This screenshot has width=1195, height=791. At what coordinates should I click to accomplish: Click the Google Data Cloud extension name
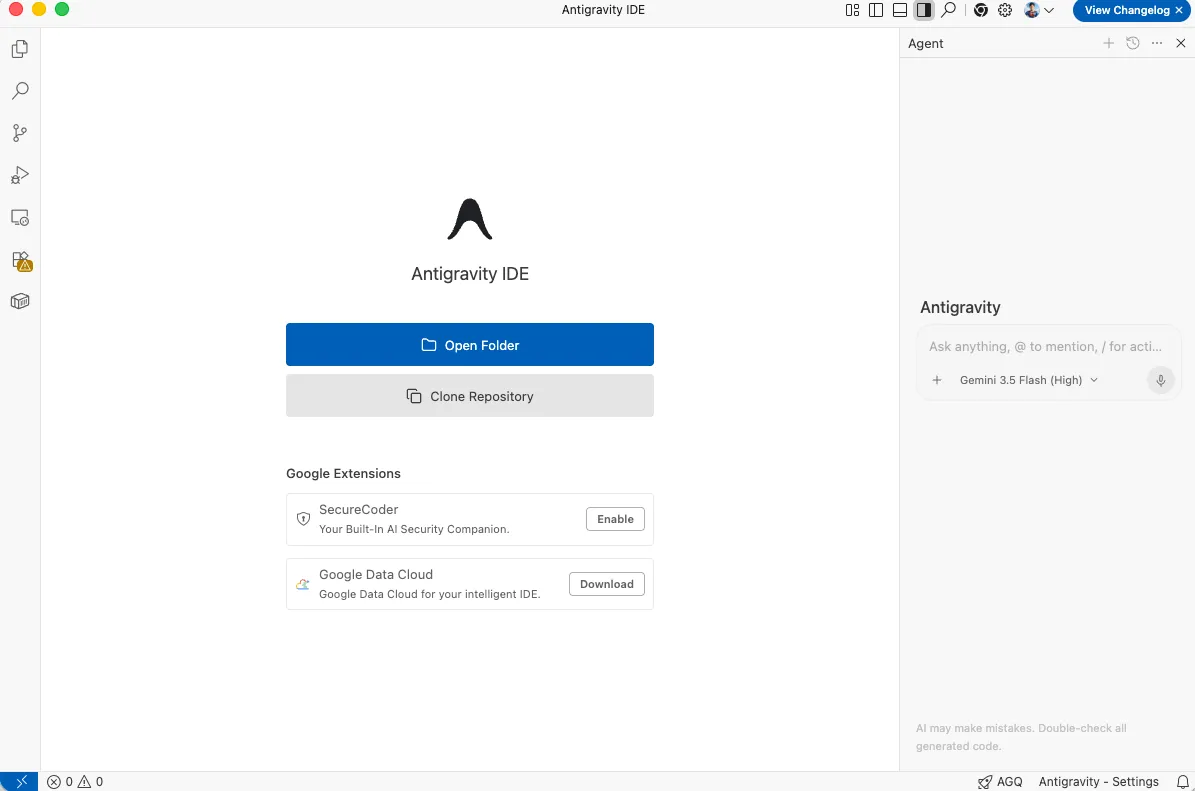[376, 575]
